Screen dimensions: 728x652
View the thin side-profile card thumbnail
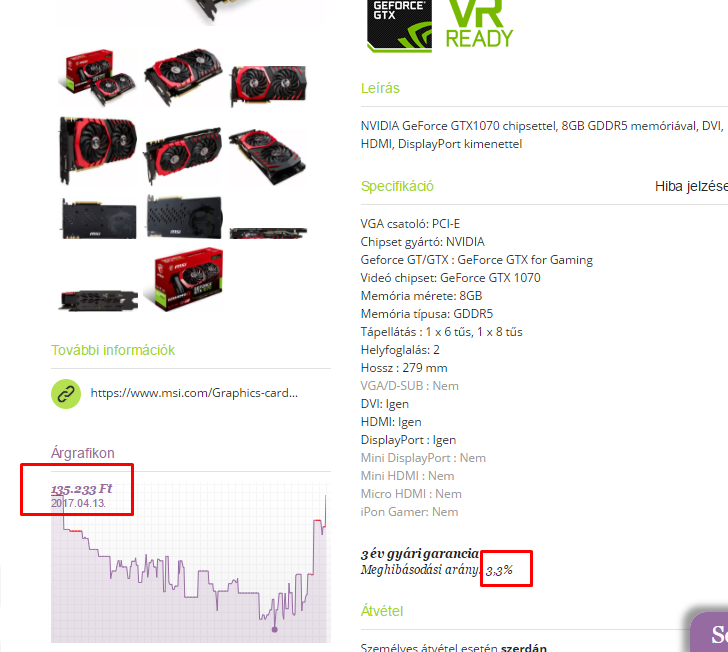coord(268,233)
